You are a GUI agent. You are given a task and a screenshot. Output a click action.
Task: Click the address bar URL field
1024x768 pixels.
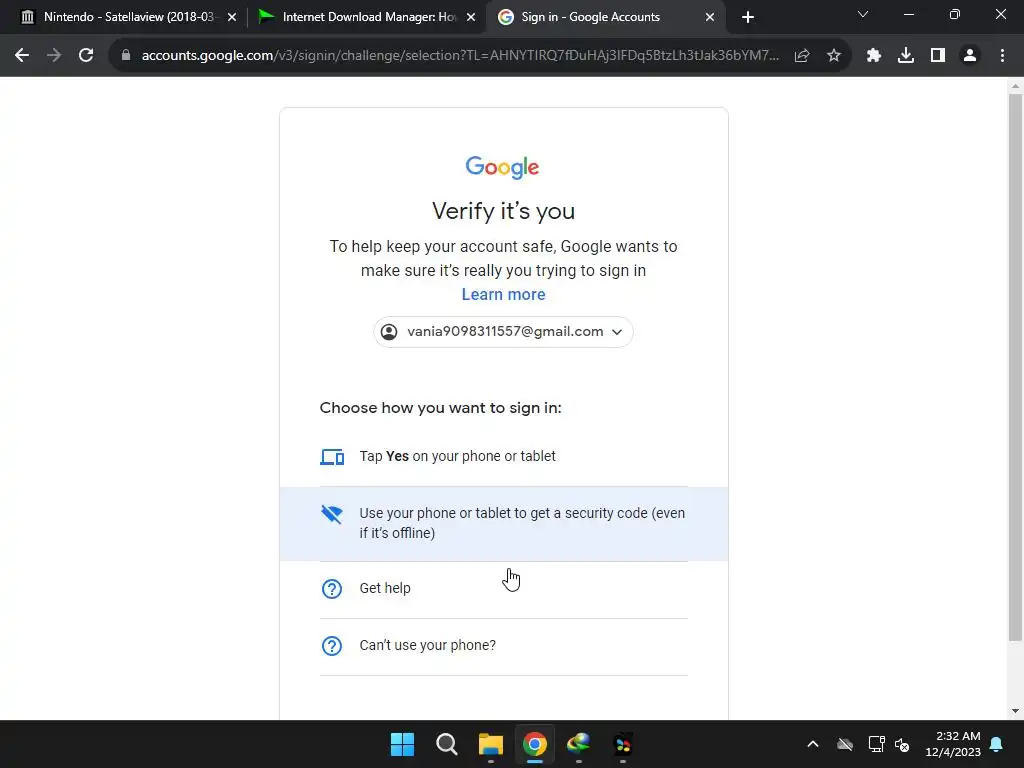tap(460, 56)
